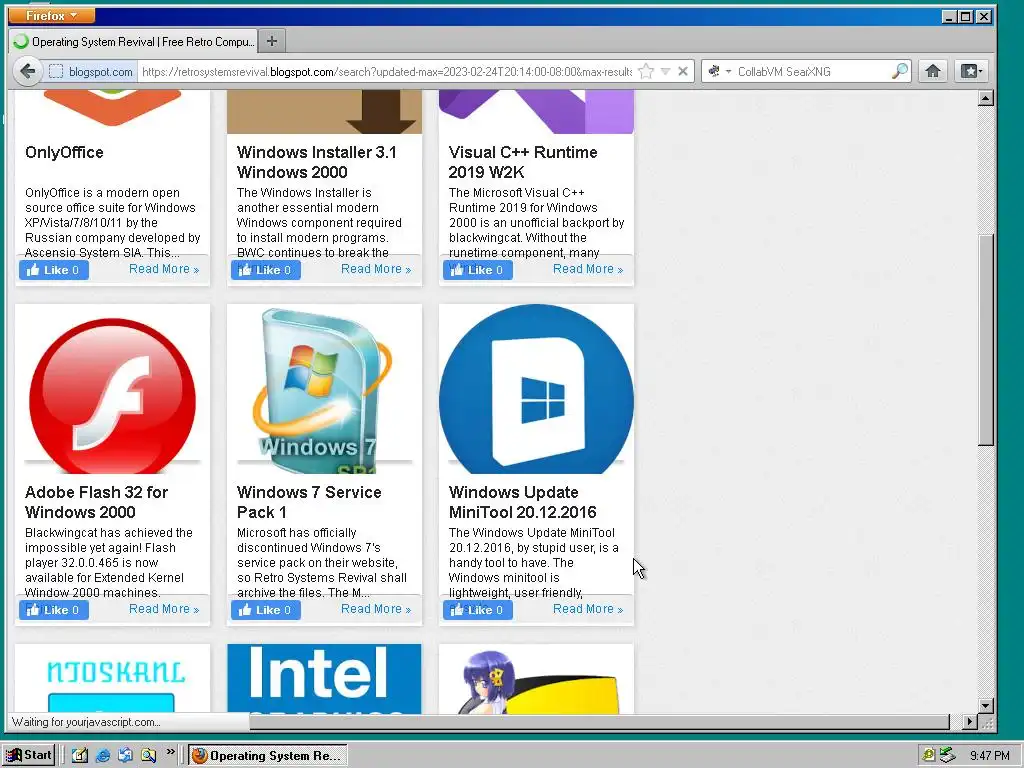Select the Operating System Revival tab
Screen dimensions: 1024x768
click(x=134, y=41)
